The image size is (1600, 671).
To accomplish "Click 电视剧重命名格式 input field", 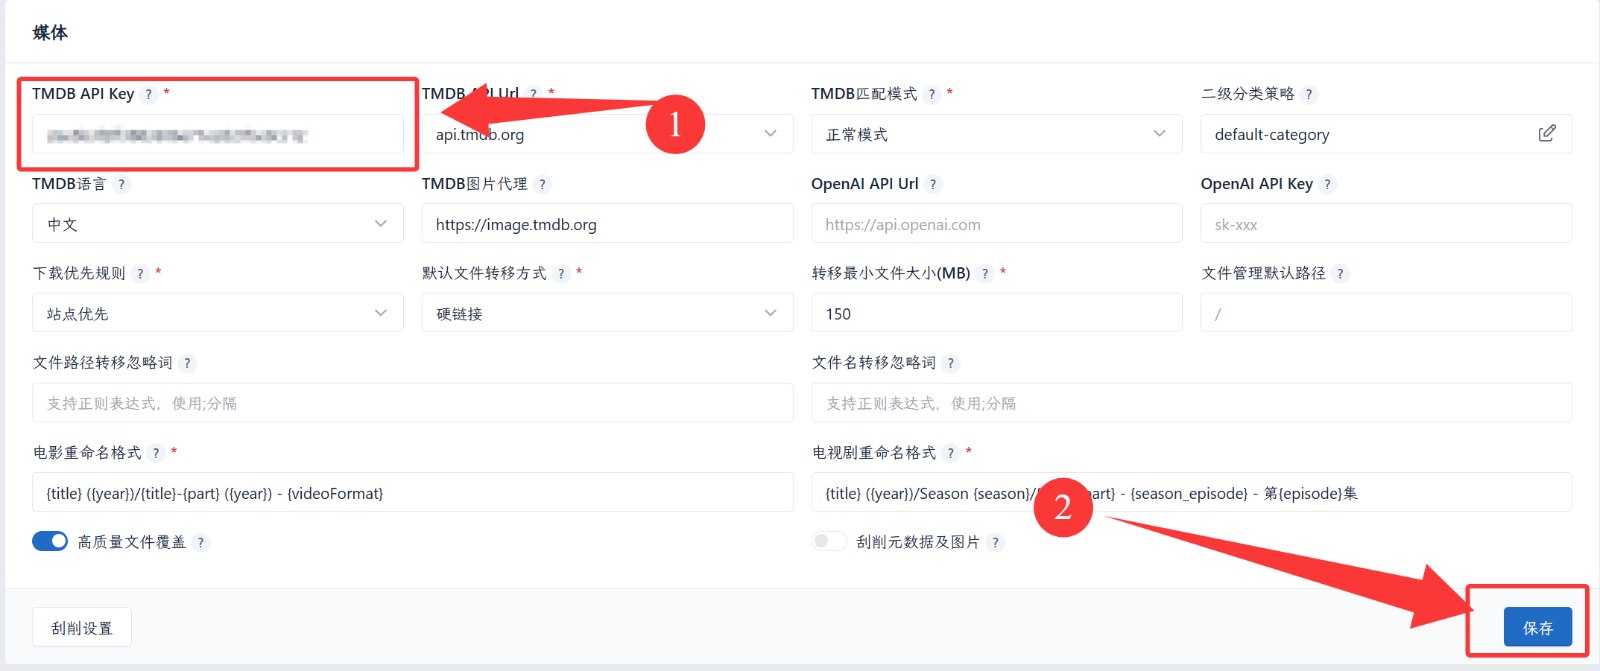I will pyautogui.click(x=1192, y=492).
